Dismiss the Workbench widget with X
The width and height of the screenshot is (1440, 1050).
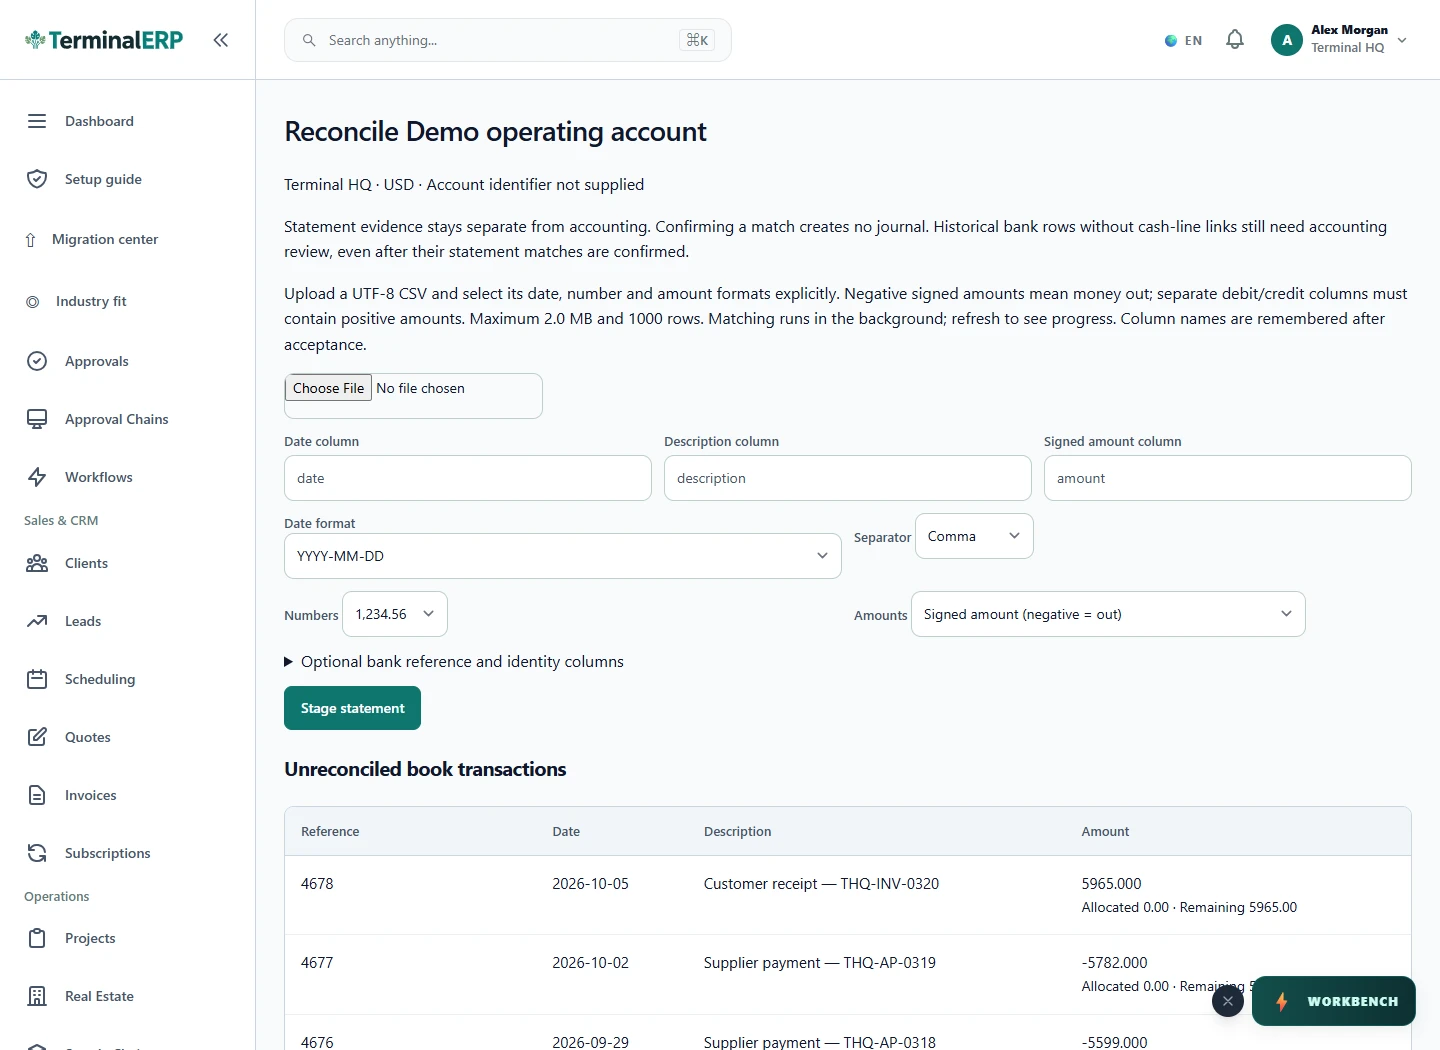click(x=1228, y=1001)
